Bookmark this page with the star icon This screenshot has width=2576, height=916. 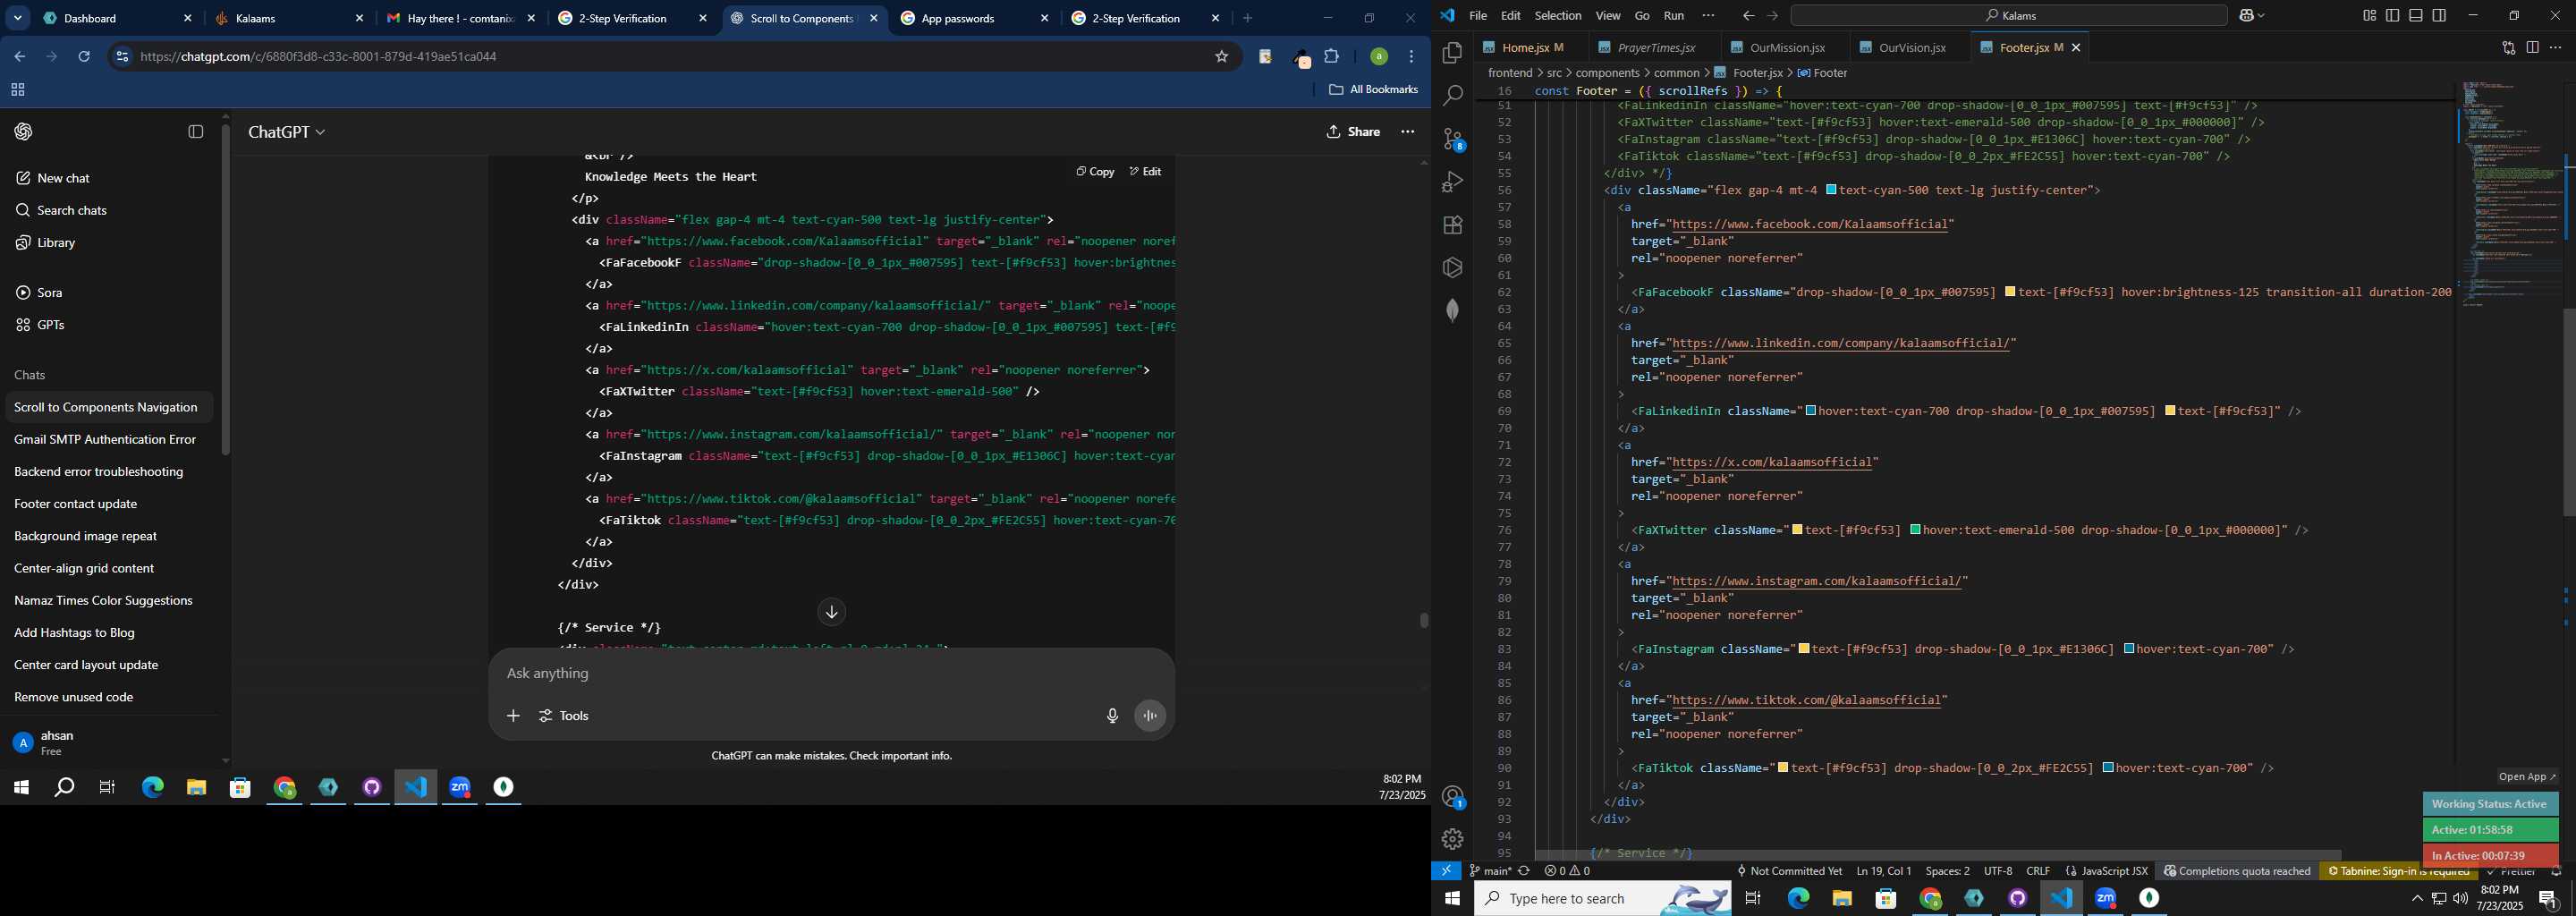click(1221, 57)
